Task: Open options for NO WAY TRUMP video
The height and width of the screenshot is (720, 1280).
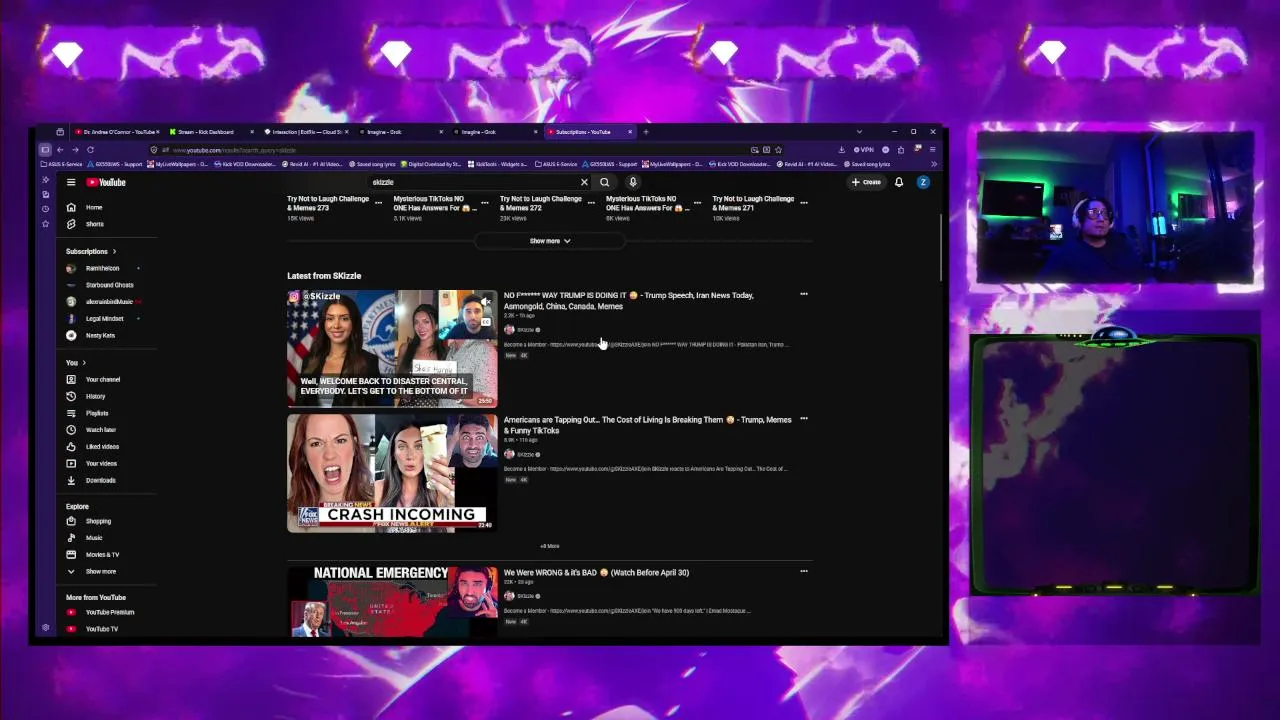Action: coord(804,294)
